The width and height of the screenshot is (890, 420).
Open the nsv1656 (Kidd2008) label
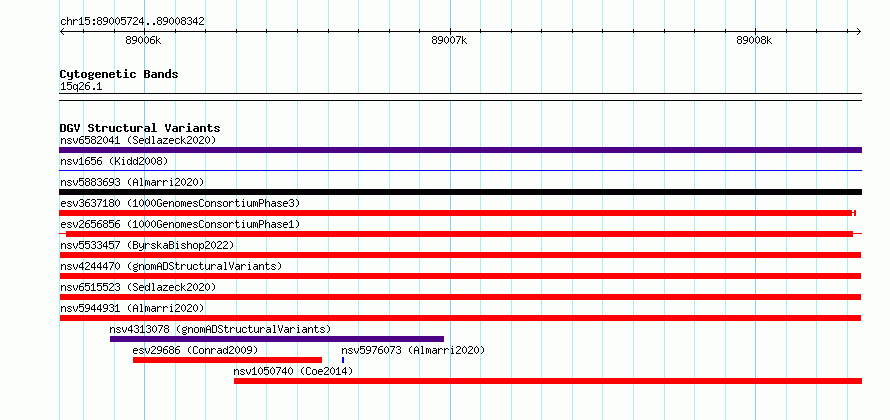[114, 161]
